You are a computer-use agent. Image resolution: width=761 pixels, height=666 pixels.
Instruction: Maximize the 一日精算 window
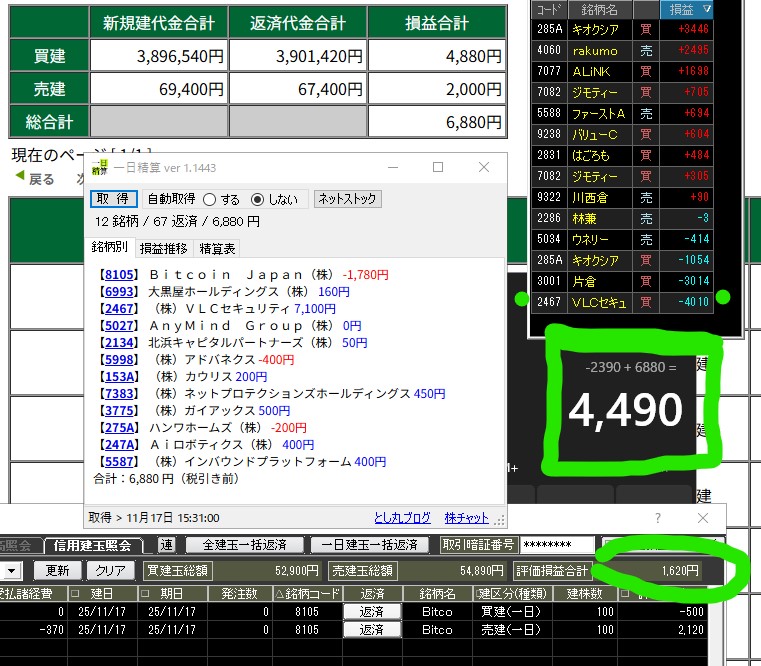pyautogui.click(x=437, y=167)
